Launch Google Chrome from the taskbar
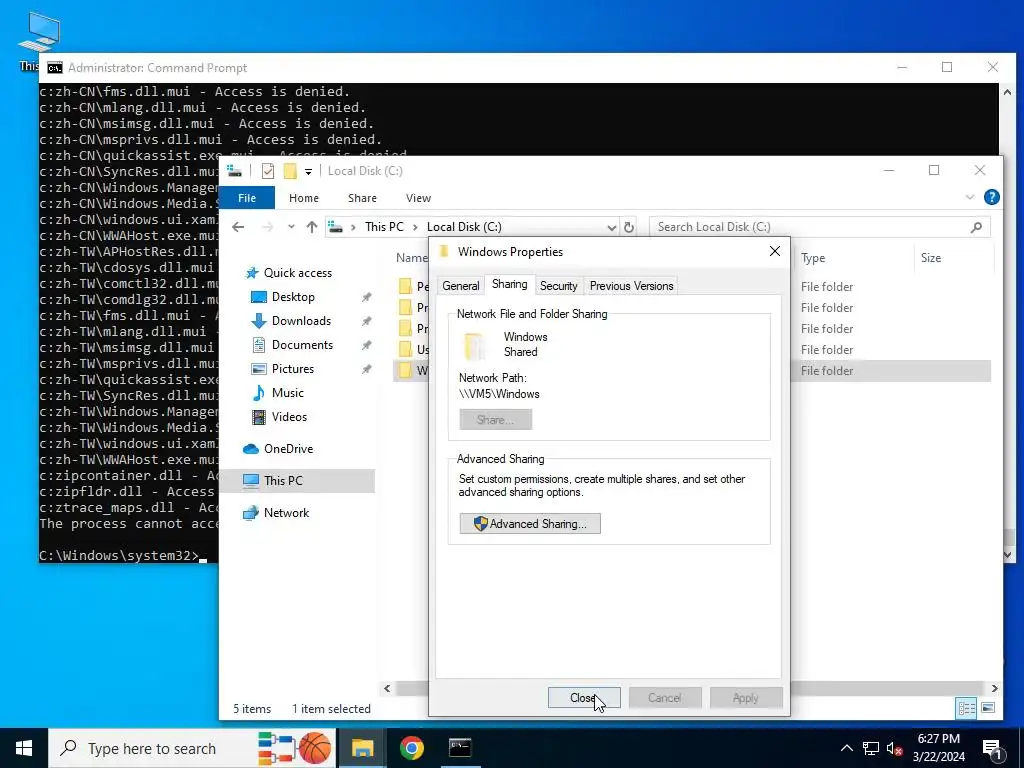This screenshot has width=1024, height=768. pos(411,748)
